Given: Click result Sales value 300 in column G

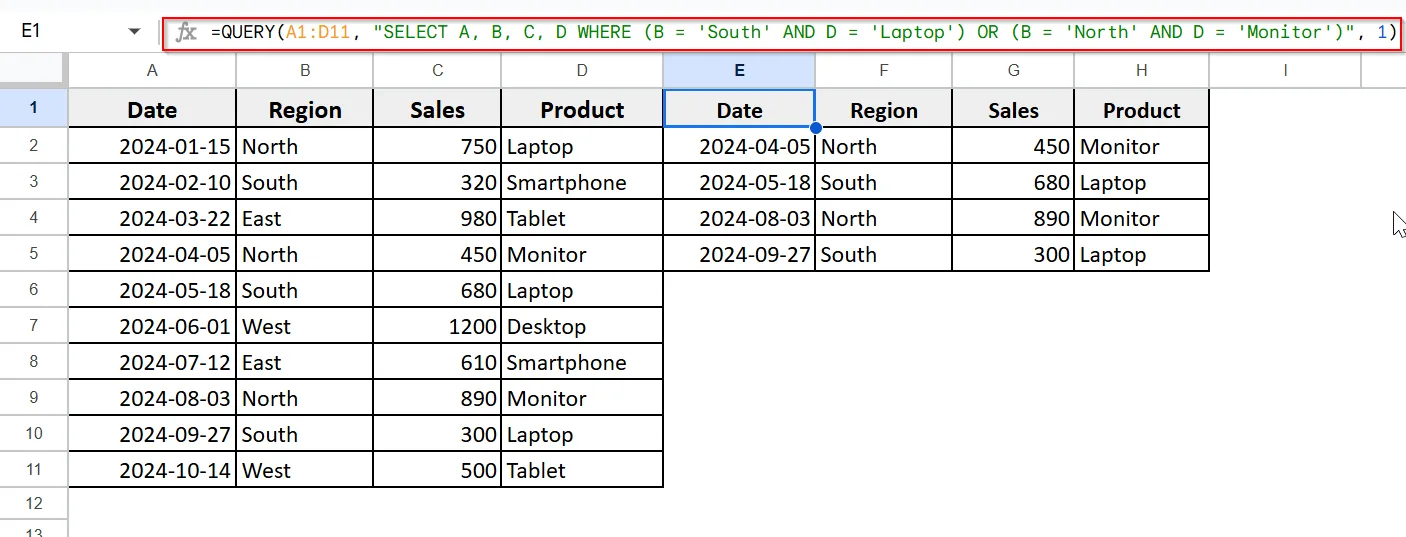Looking at the screenshot, I should pyautogui.click(x=1013, y=254).
